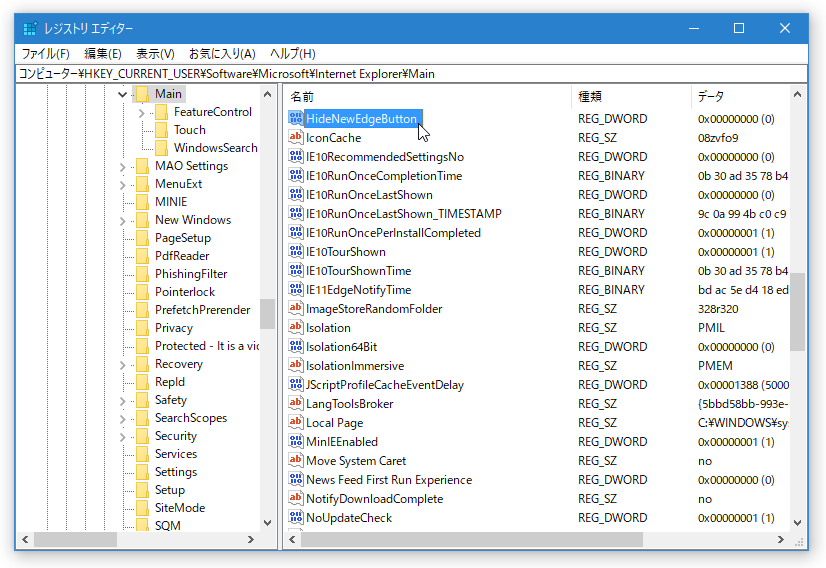Sort by the データ column header
The width and height of the screenshot is (826, 568).
pyautogui.click(x=741, y=96)
